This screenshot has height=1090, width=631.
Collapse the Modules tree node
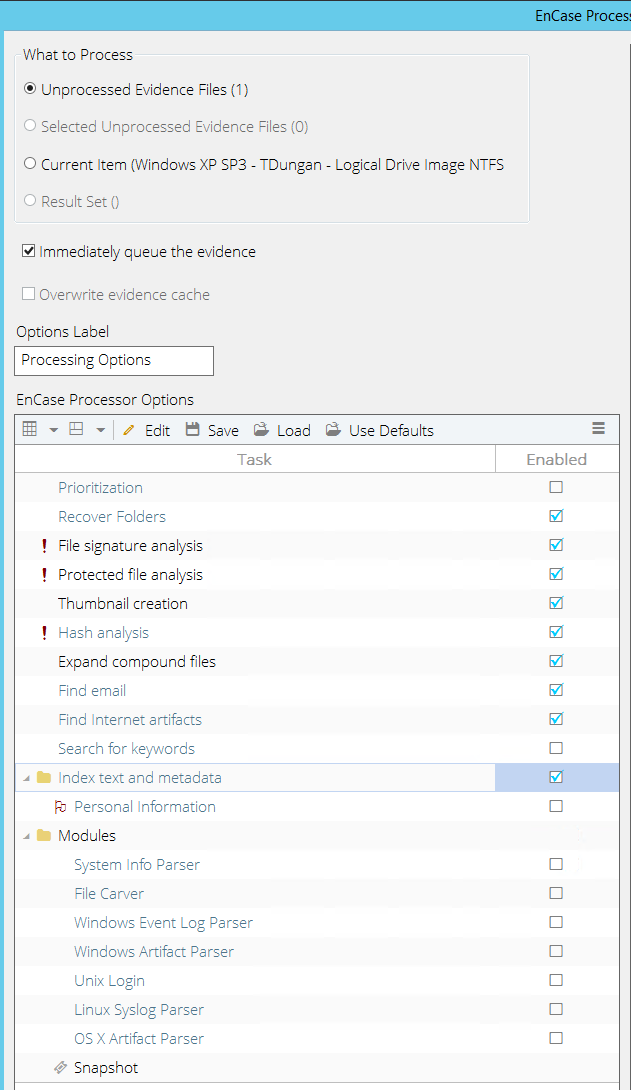point(26,836)
